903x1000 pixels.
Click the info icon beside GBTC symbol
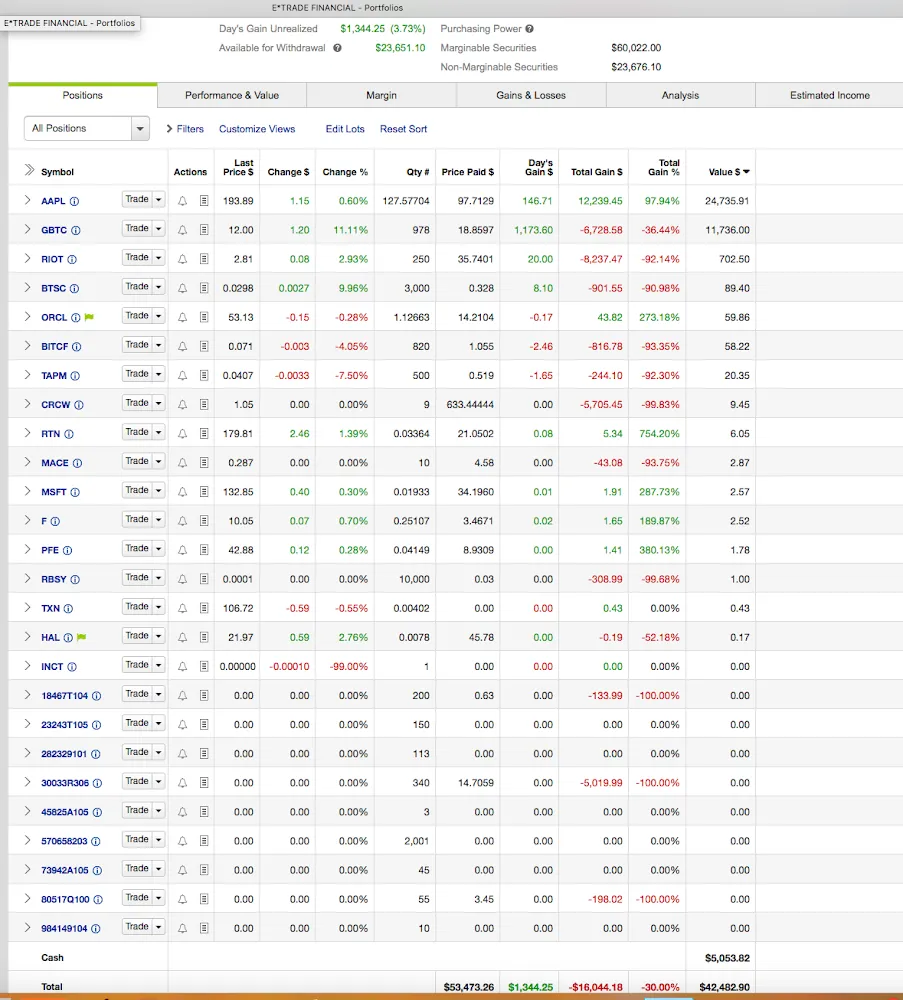tap(75, 230)
